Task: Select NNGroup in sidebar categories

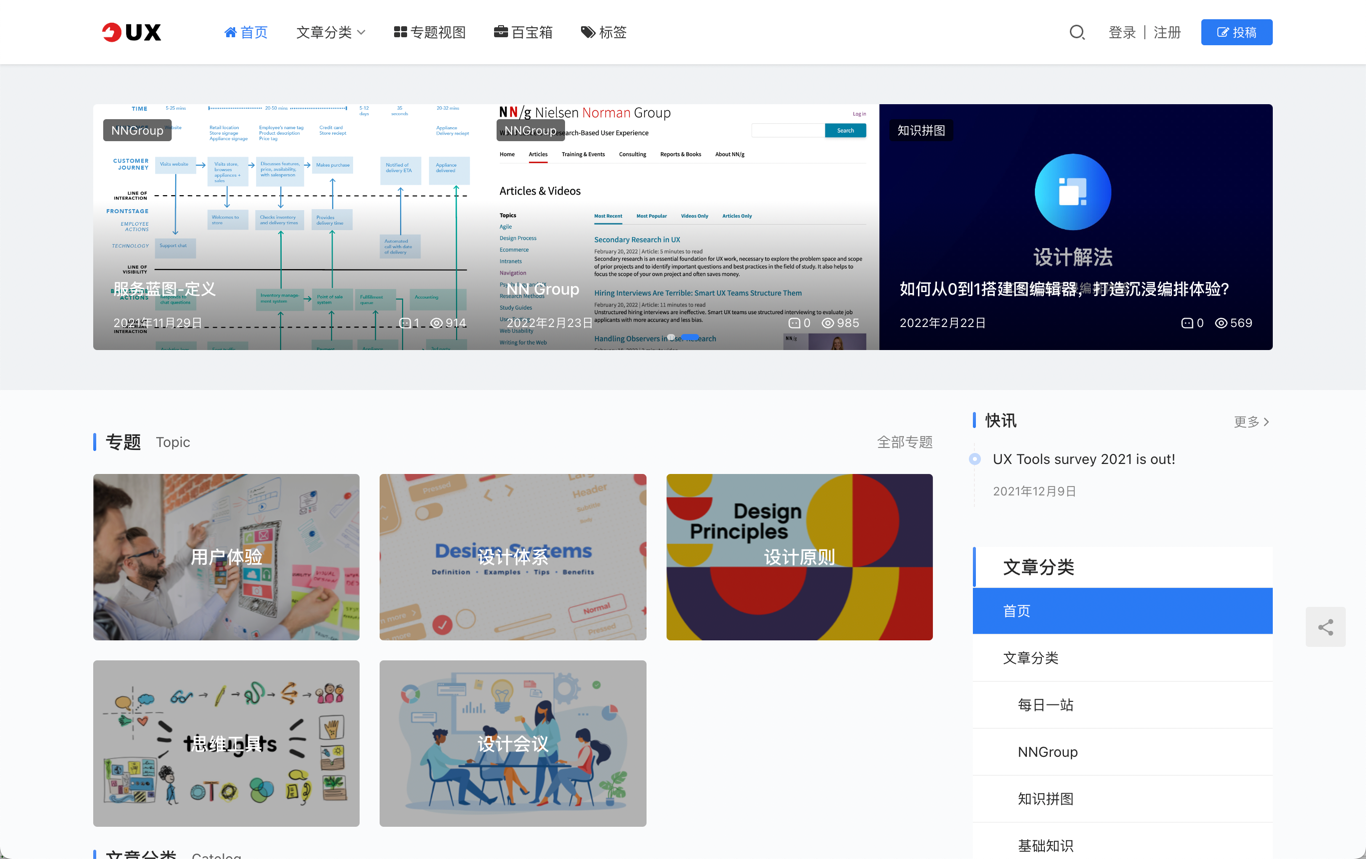Action: (1122, 752)
